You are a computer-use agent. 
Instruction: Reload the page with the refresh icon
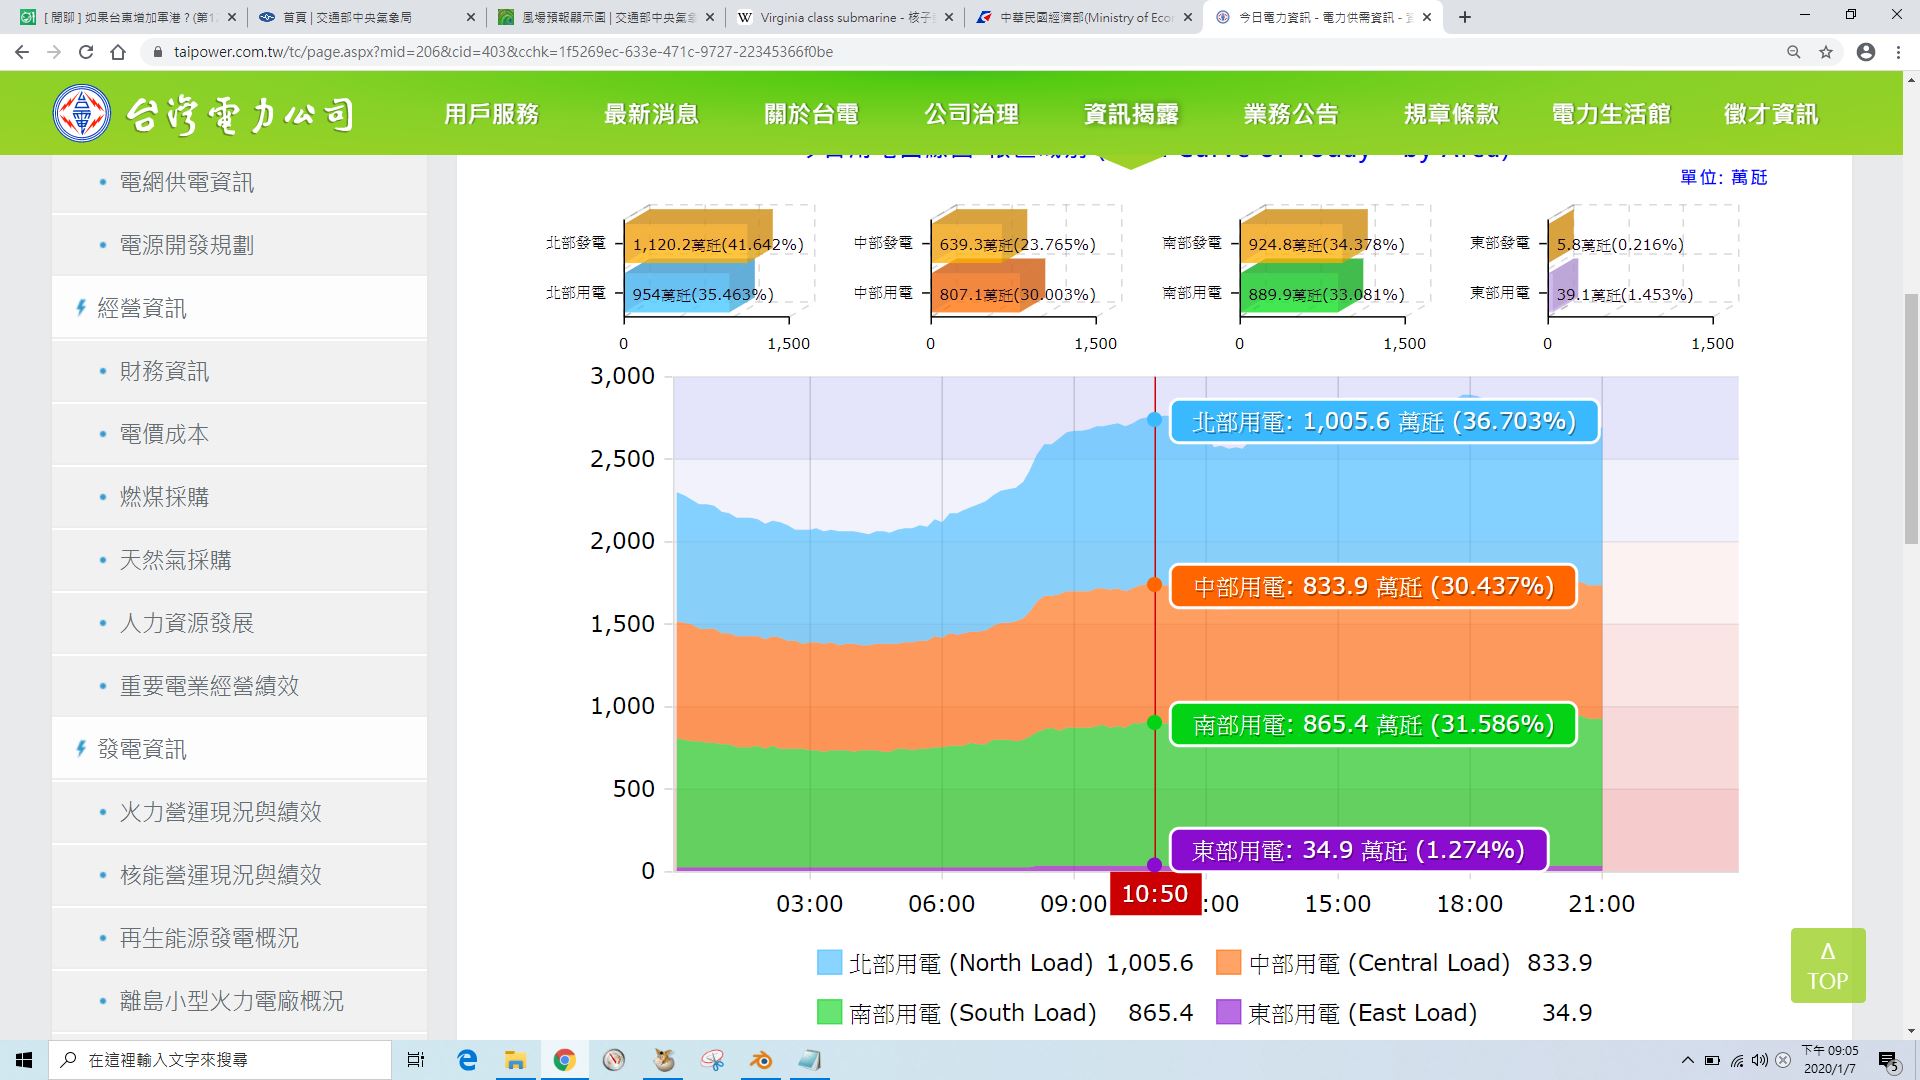point(86,52)
